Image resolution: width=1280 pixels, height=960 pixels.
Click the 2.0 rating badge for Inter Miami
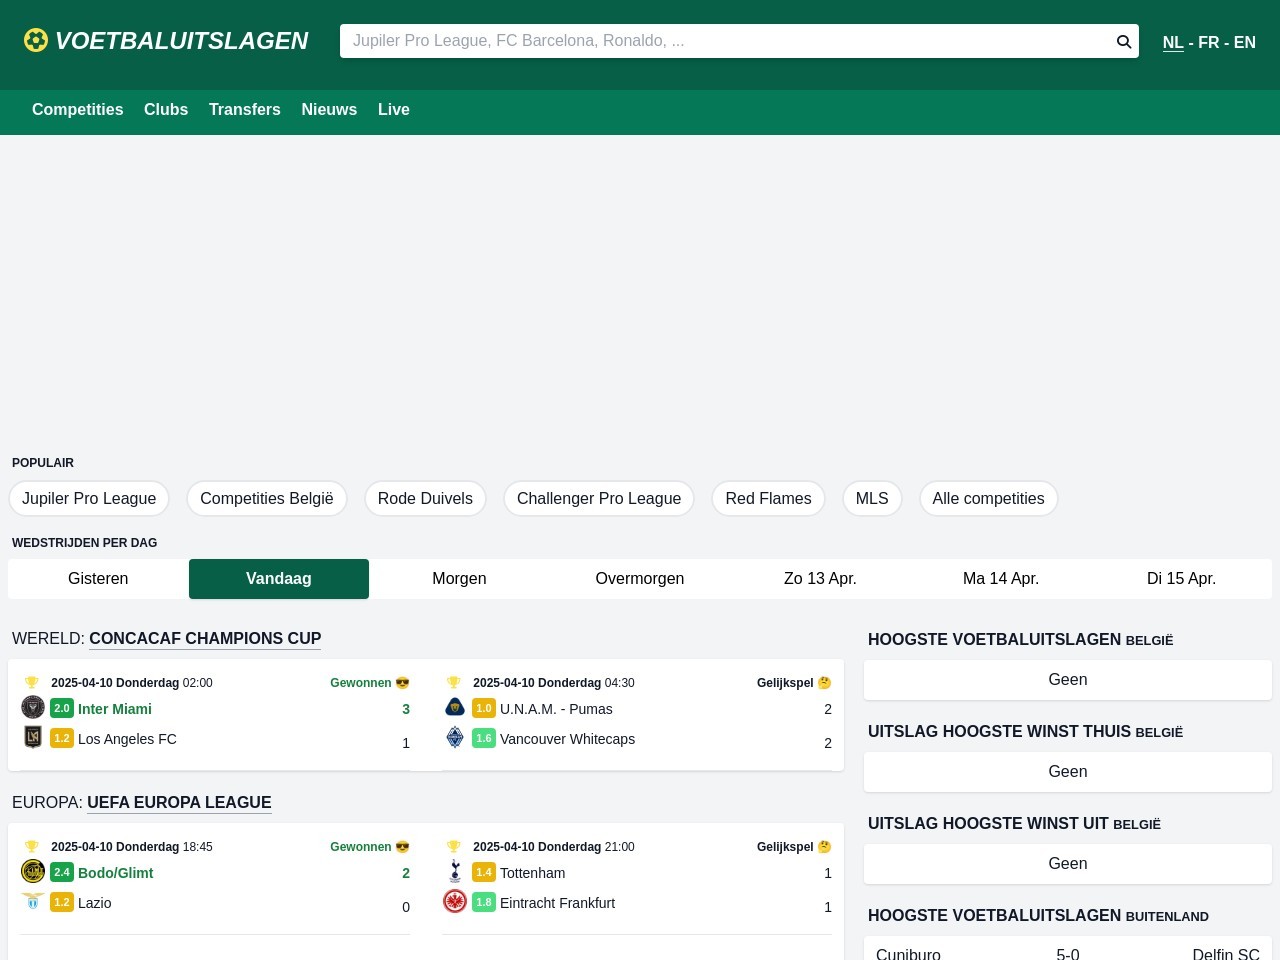[x=62, y=708]
